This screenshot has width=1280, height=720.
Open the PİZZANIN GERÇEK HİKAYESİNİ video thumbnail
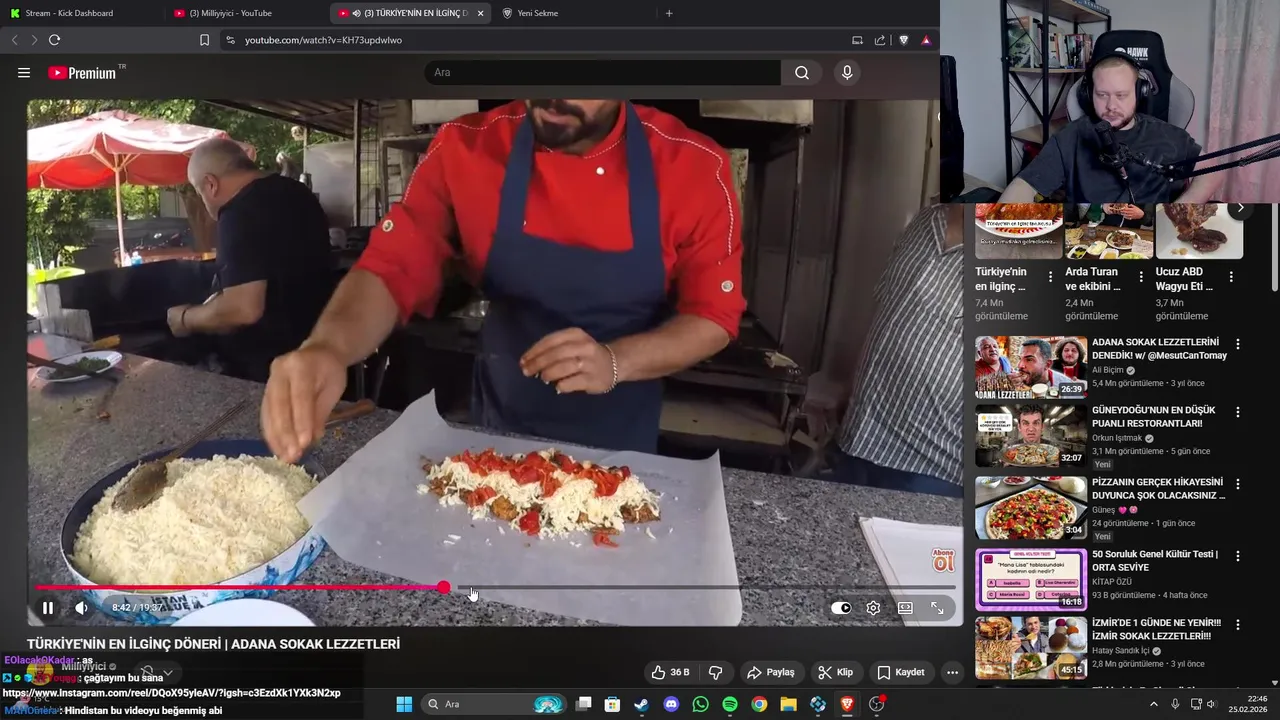[x=1030, y=508]
